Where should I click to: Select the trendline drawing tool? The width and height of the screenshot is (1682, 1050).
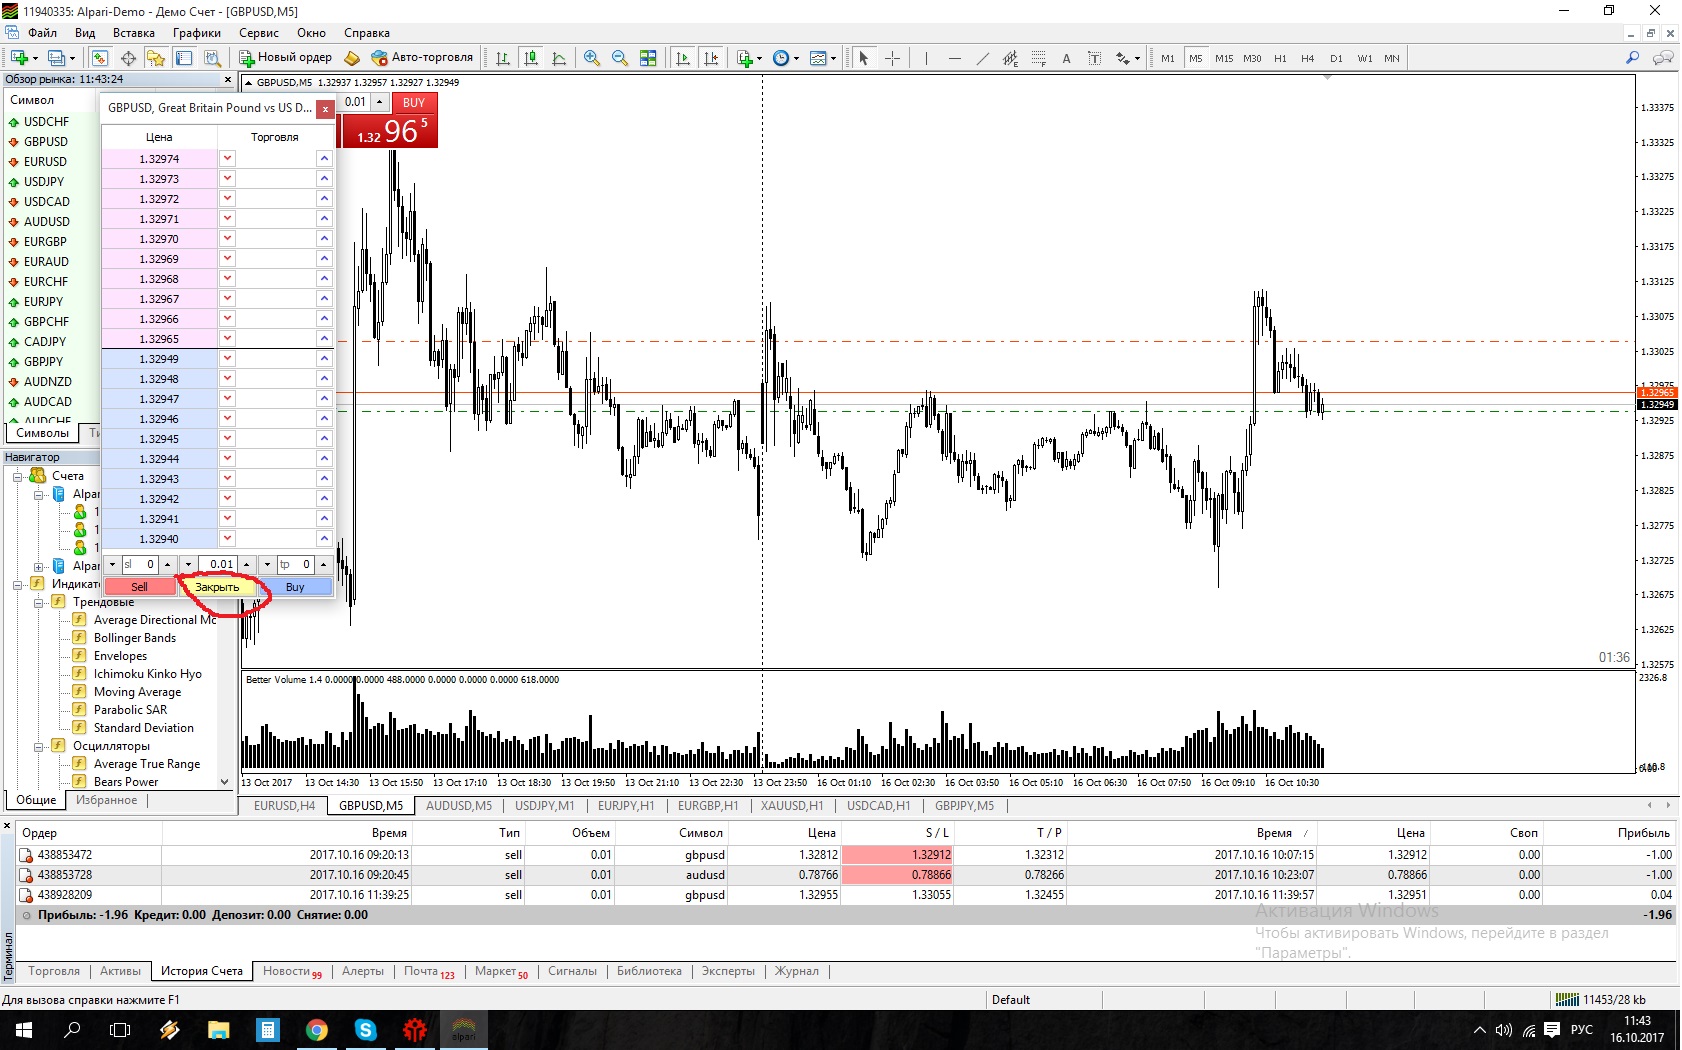tap(982, 58)
